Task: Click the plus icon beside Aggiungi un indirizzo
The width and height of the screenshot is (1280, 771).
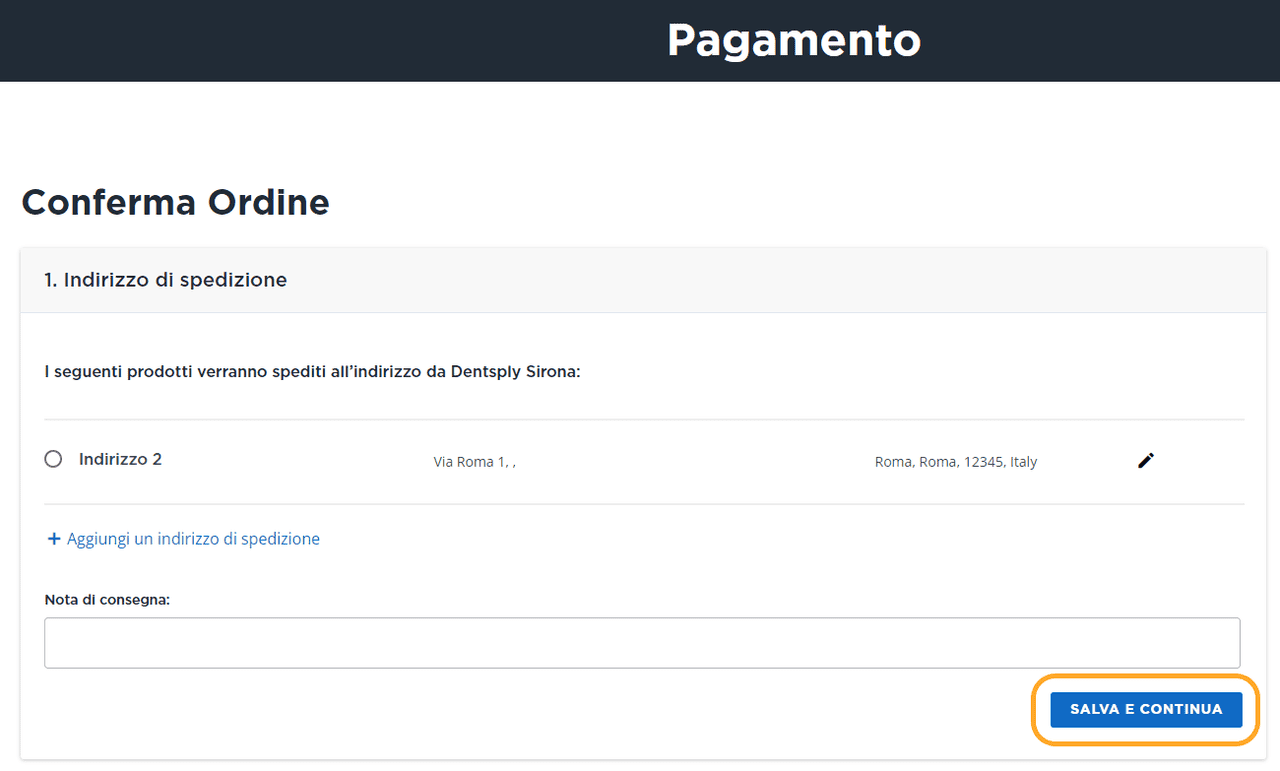Action: click(x=54, y=539)
